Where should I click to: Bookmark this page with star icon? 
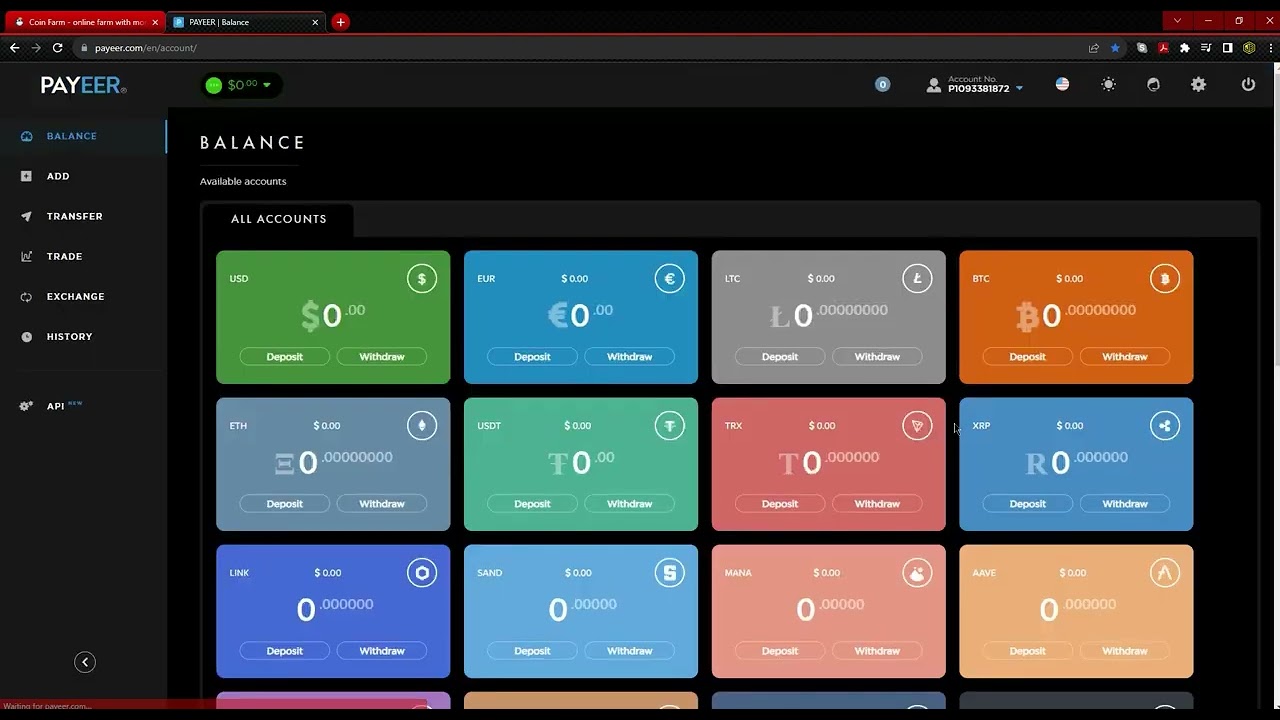(1115, 48)
